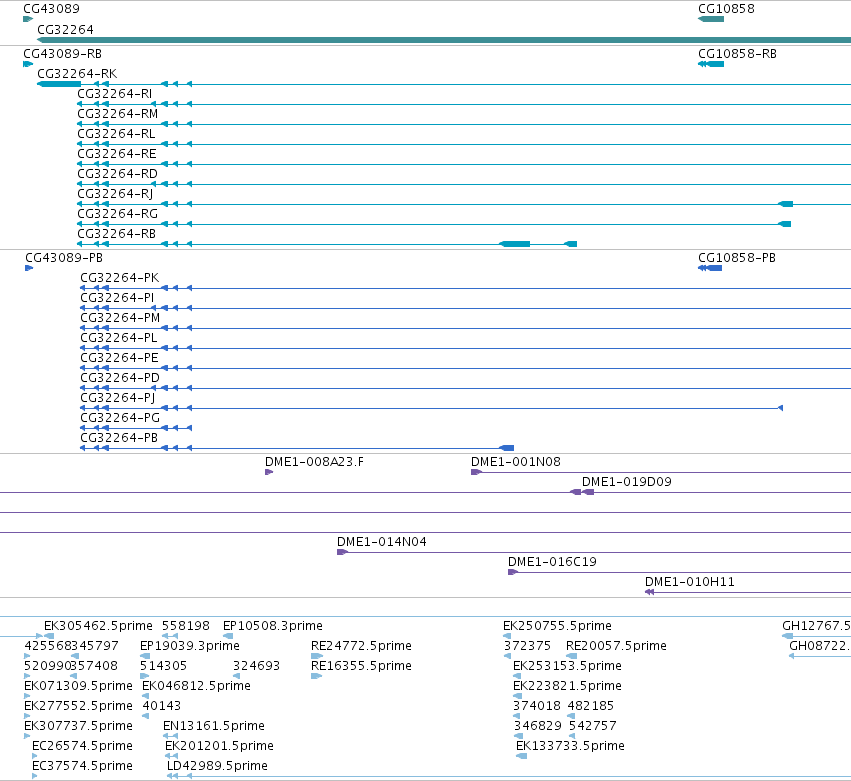The width and height of the screenshot is (851, 781).
Task: Select the CG32264-PJ protein label
Action: [117, 398]
